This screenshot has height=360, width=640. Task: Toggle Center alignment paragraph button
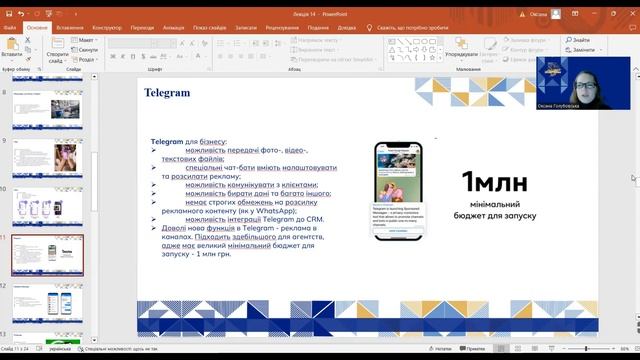click(231, 56)
